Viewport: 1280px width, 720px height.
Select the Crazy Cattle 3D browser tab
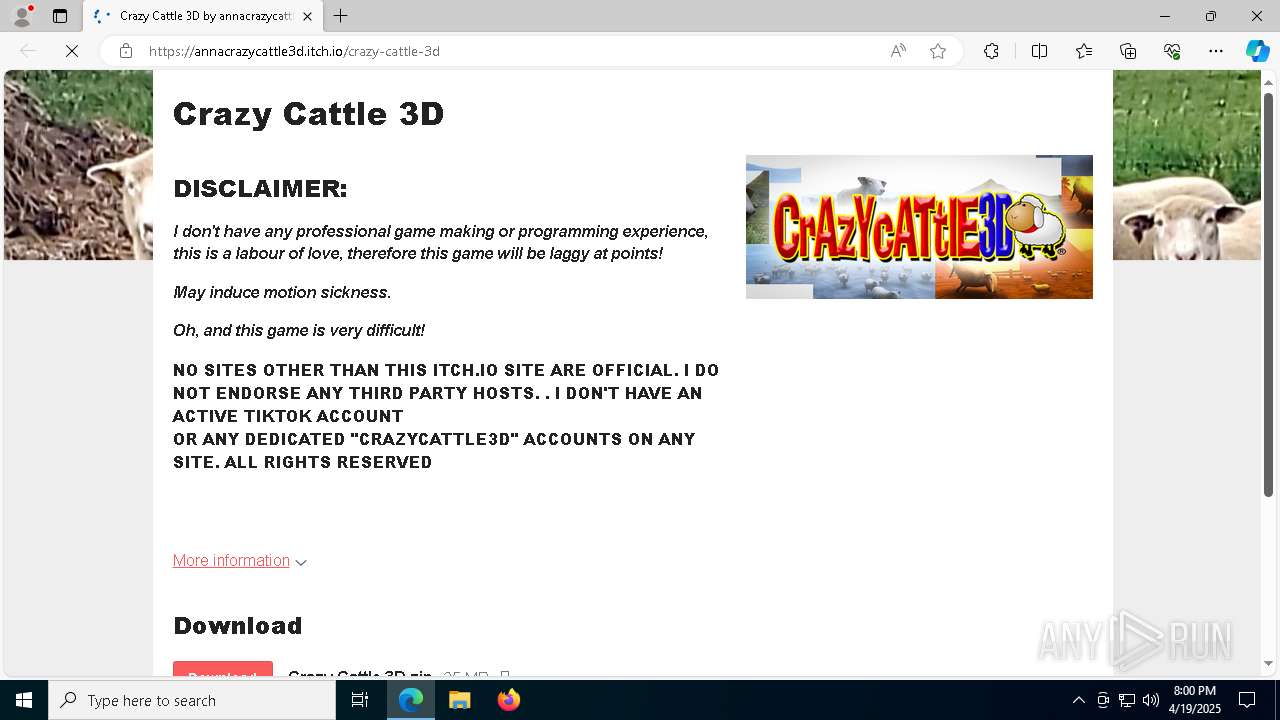point(203,16)
